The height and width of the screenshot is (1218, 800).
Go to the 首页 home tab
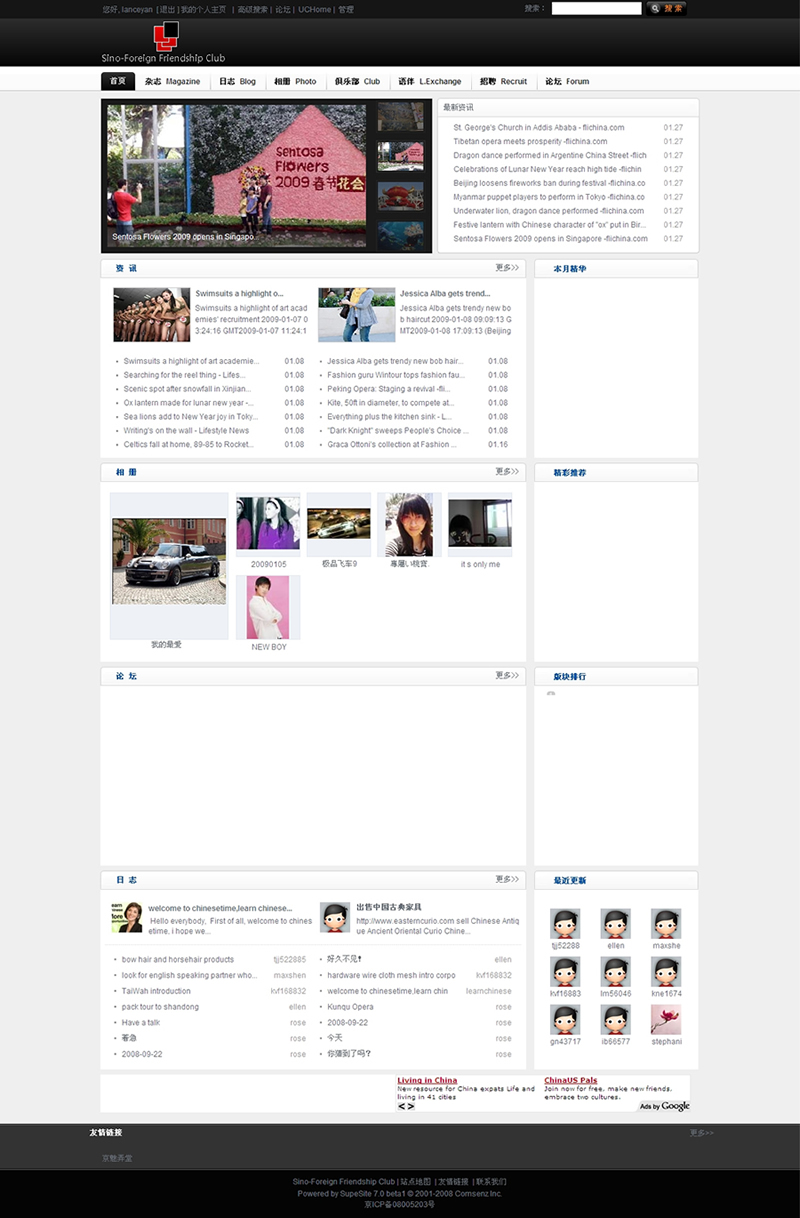[x=118, y=81]
